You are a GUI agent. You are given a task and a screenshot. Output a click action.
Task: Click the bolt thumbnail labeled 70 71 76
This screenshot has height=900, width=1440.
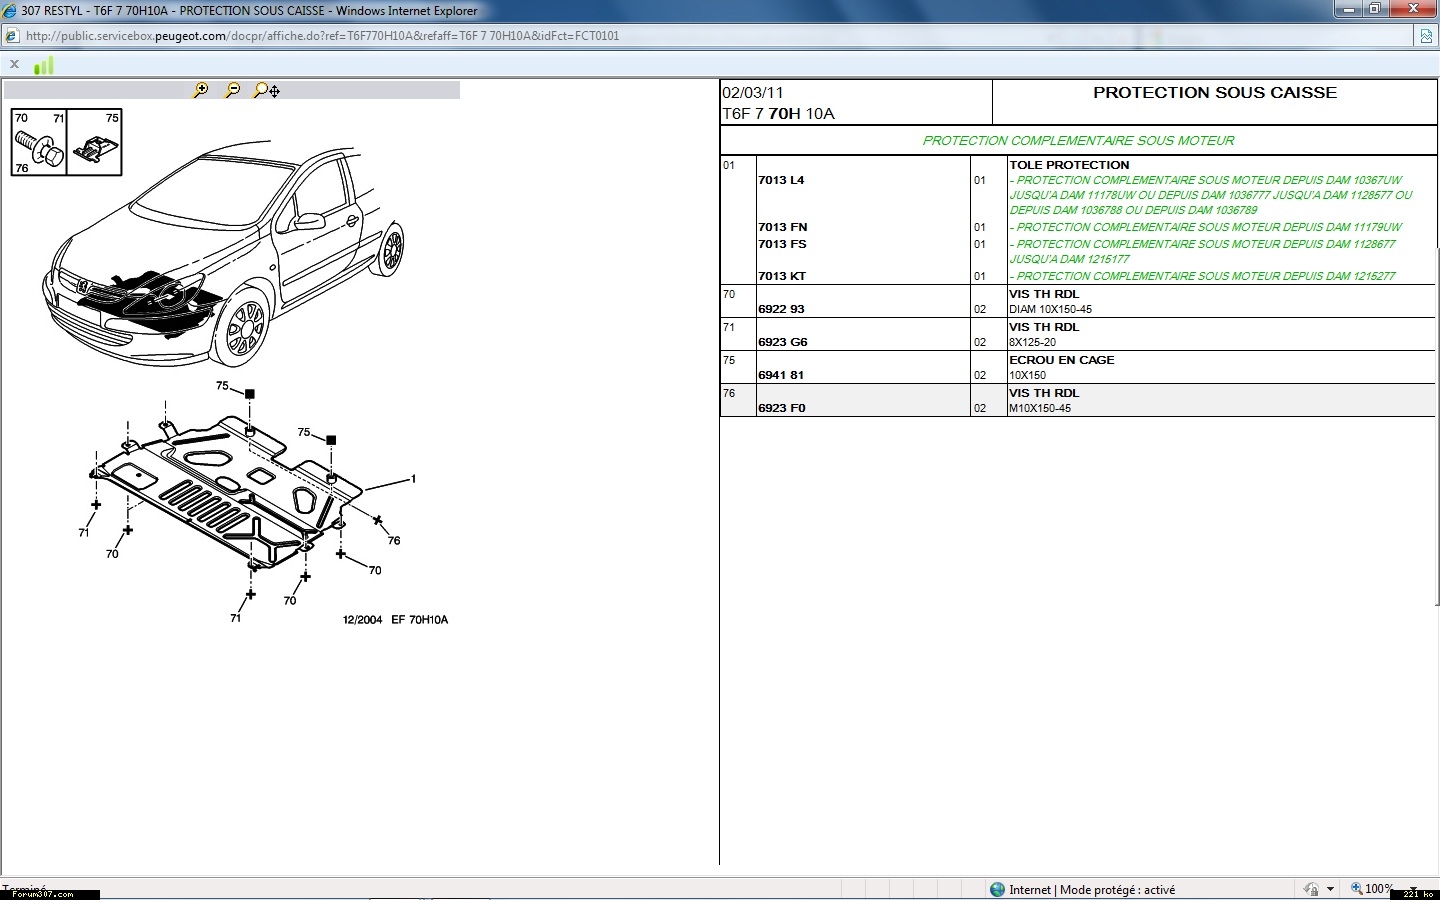pos(39,142)
